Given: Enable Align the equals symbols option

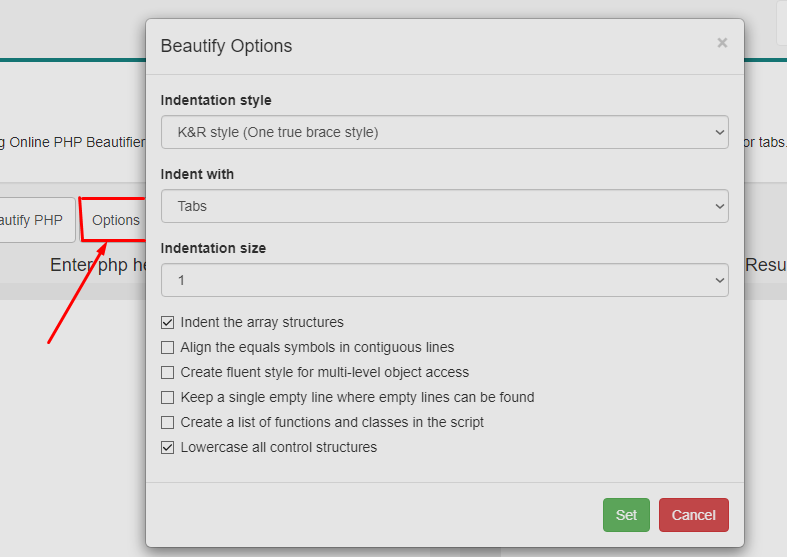Looking at the screenshot, I should pos(167,348).
